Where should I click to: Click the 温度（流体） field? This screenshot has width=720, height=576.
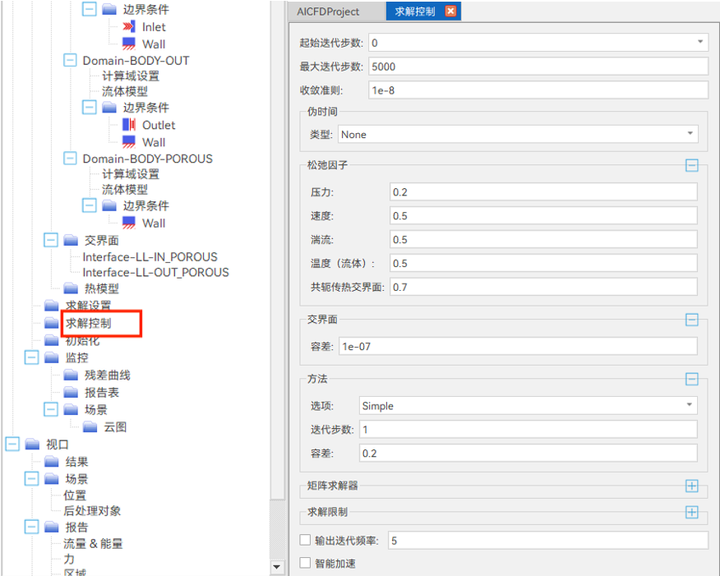click(543, 263)
